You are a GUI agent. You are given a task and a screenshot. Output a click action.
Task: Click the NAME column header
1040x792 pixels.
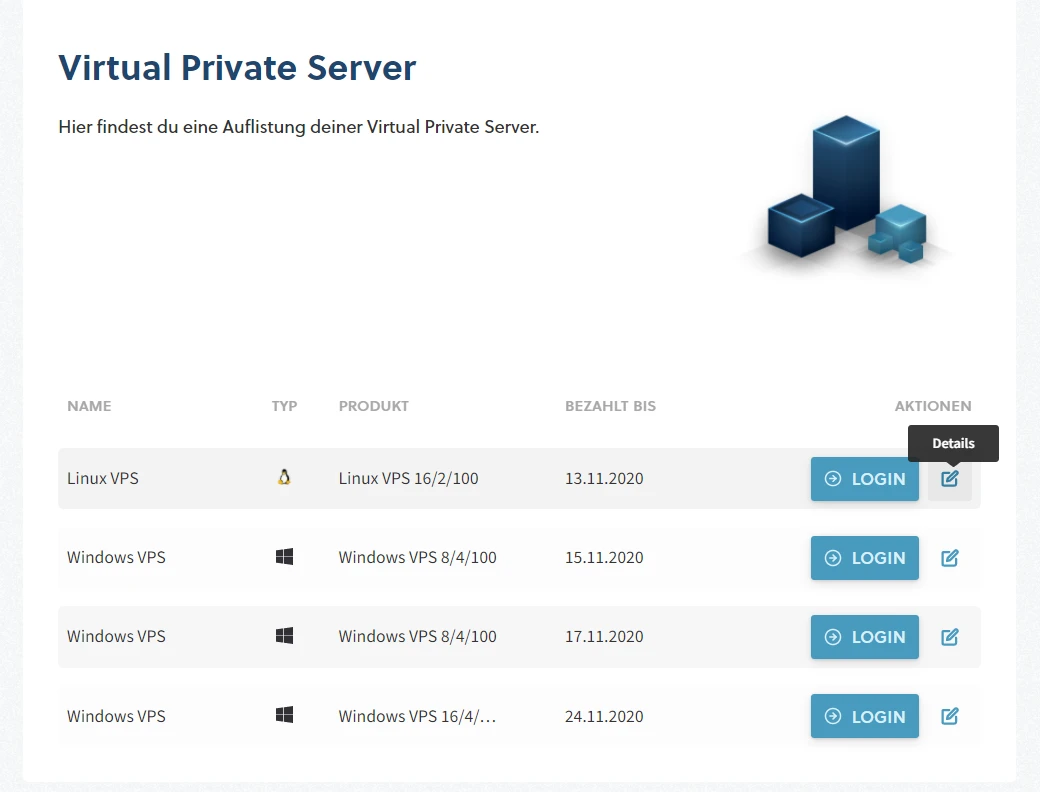coord(89,406)
